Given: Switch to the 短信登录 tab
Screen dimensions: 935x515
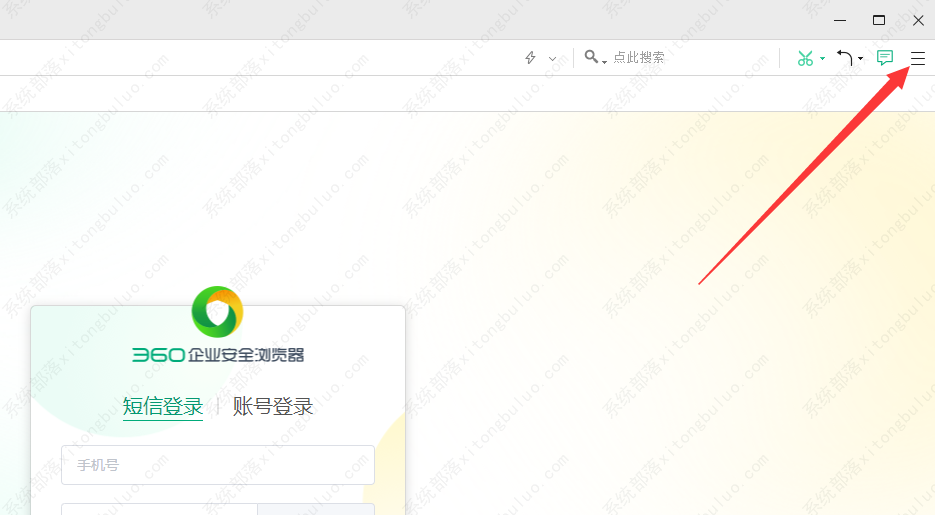Looking at the screenshot, I should (x=163, y=406).
